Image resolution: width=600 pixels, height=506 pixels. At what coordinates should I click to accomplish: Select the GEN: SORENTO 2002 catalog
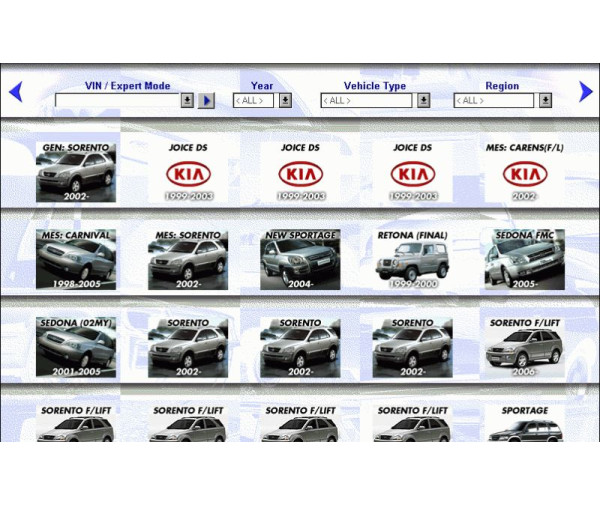coord(75,172)
